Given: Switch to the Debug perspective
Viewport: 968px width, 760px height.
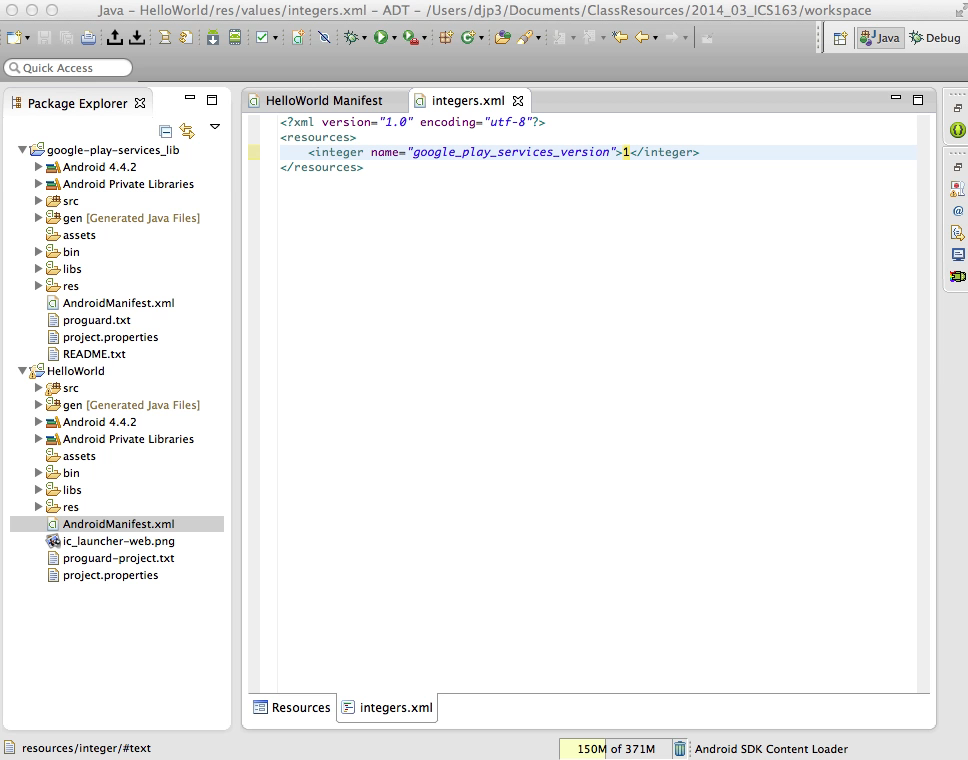Looking at the screenshot, I should (934, 38).
